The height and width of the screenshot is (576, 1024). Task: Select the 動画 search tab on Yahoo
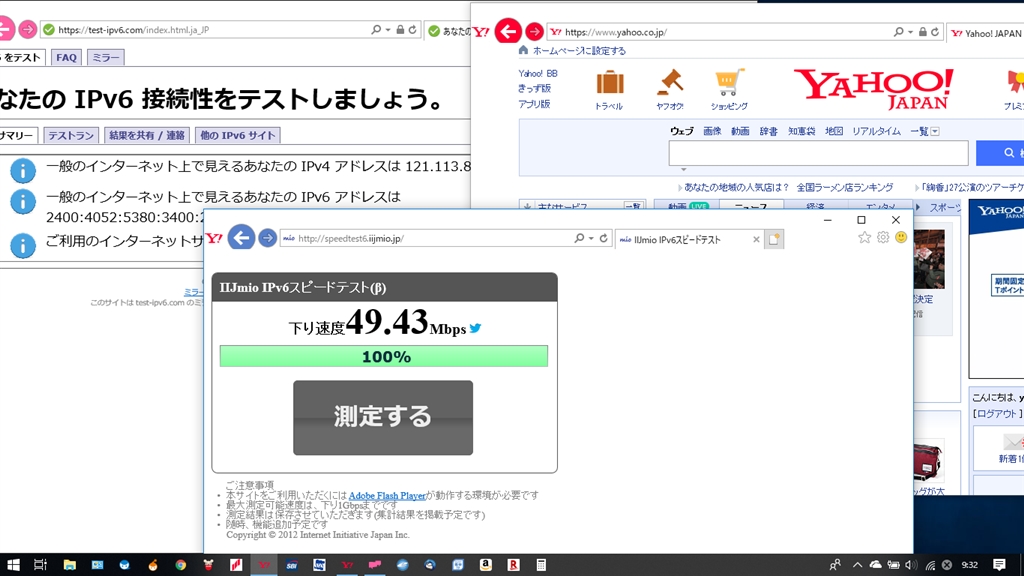[740, 131]
